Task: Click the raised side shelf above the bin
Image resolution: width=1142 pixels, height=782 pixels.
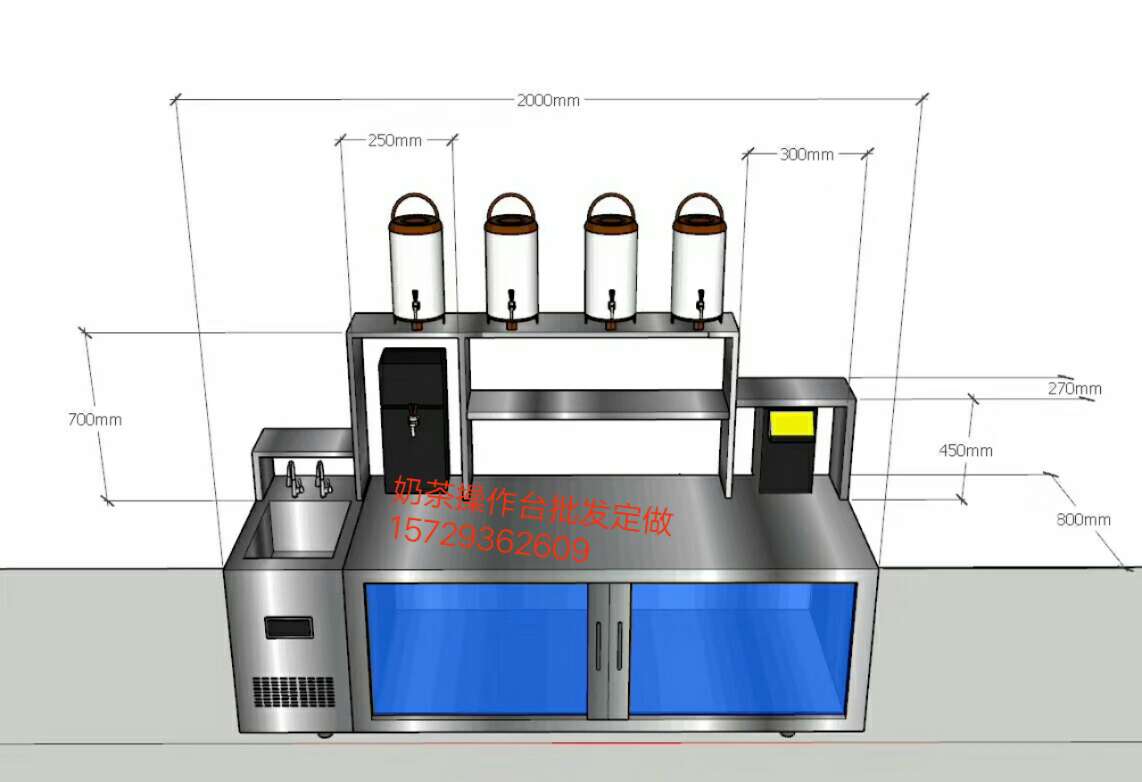Action: click(795, 393)
